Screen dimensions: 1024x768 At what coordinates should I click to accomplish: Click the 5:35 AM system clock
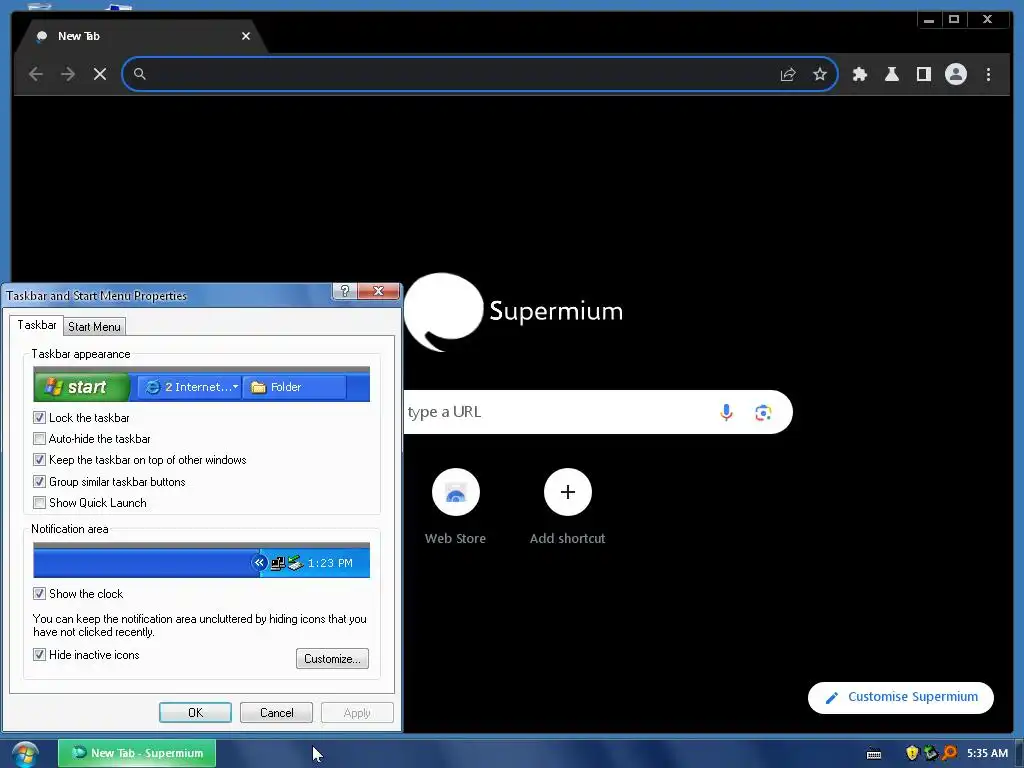pyautogui.click(x=987, y=754)
